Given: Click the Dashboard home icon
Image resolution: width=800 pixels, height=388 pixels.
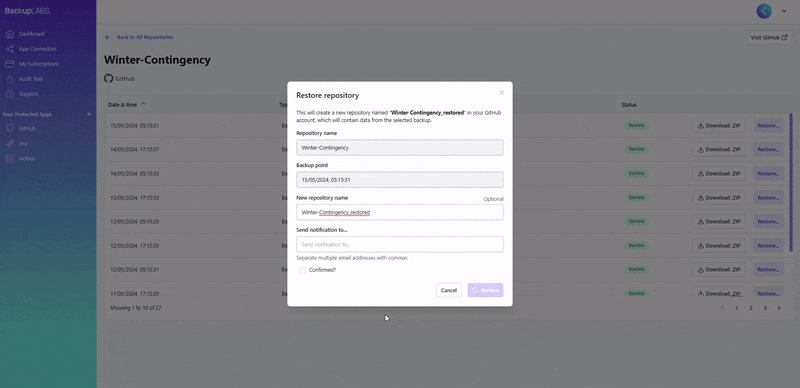Looking at the screenshot, I should [10, 34].
